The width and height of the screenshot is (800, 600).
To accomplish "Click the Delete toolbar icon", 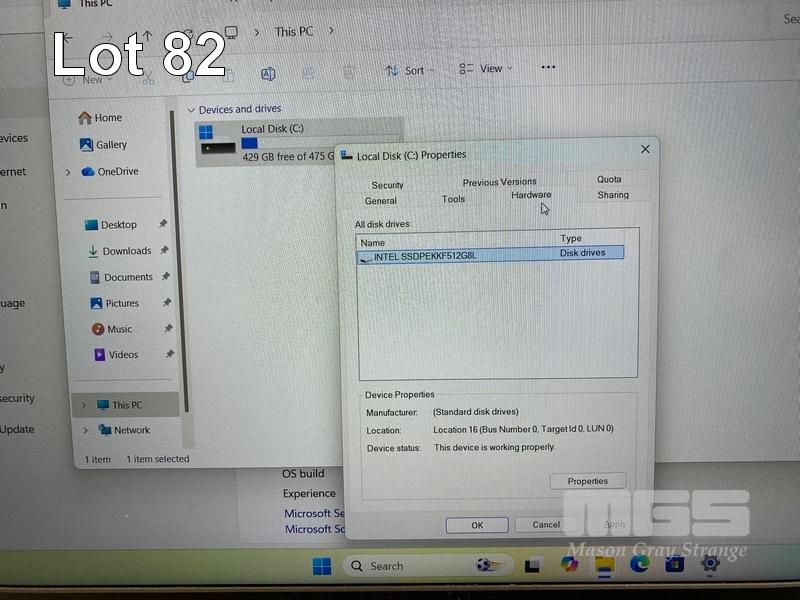I will click(x=349, y=72).
